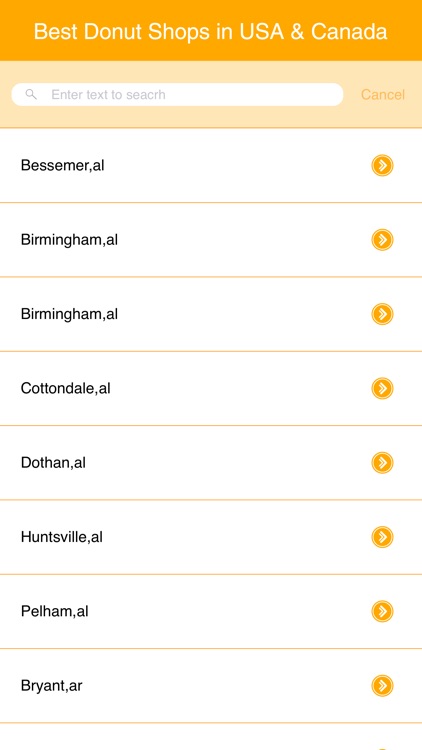Tap the Huntsville,al chevron circle icon
The image size is (422, 750).
pos(382,537)
